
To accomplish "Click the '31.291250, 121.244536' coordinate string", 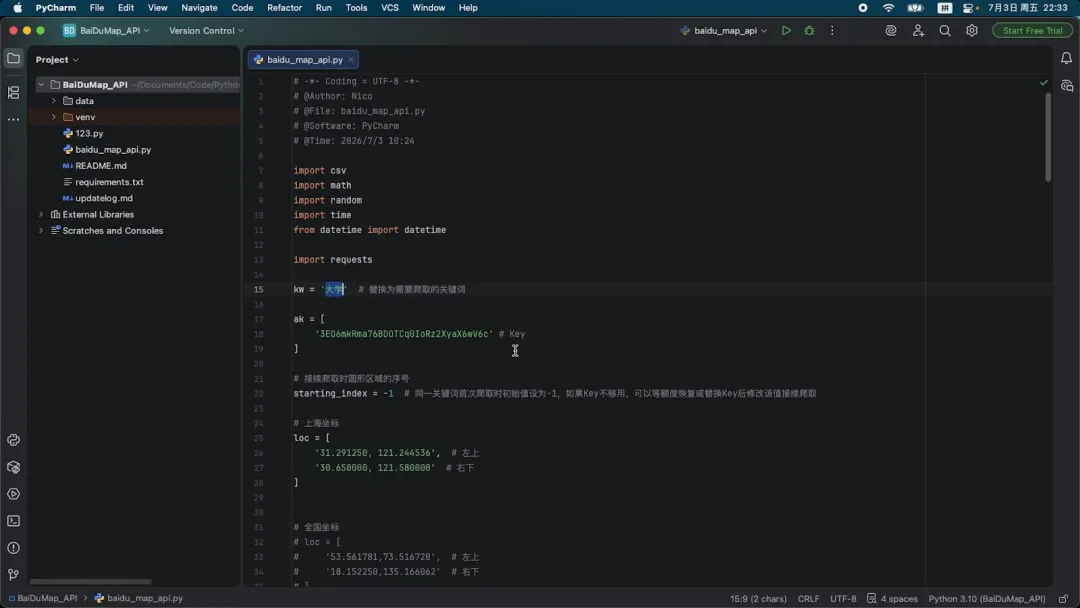I will 377,452.
